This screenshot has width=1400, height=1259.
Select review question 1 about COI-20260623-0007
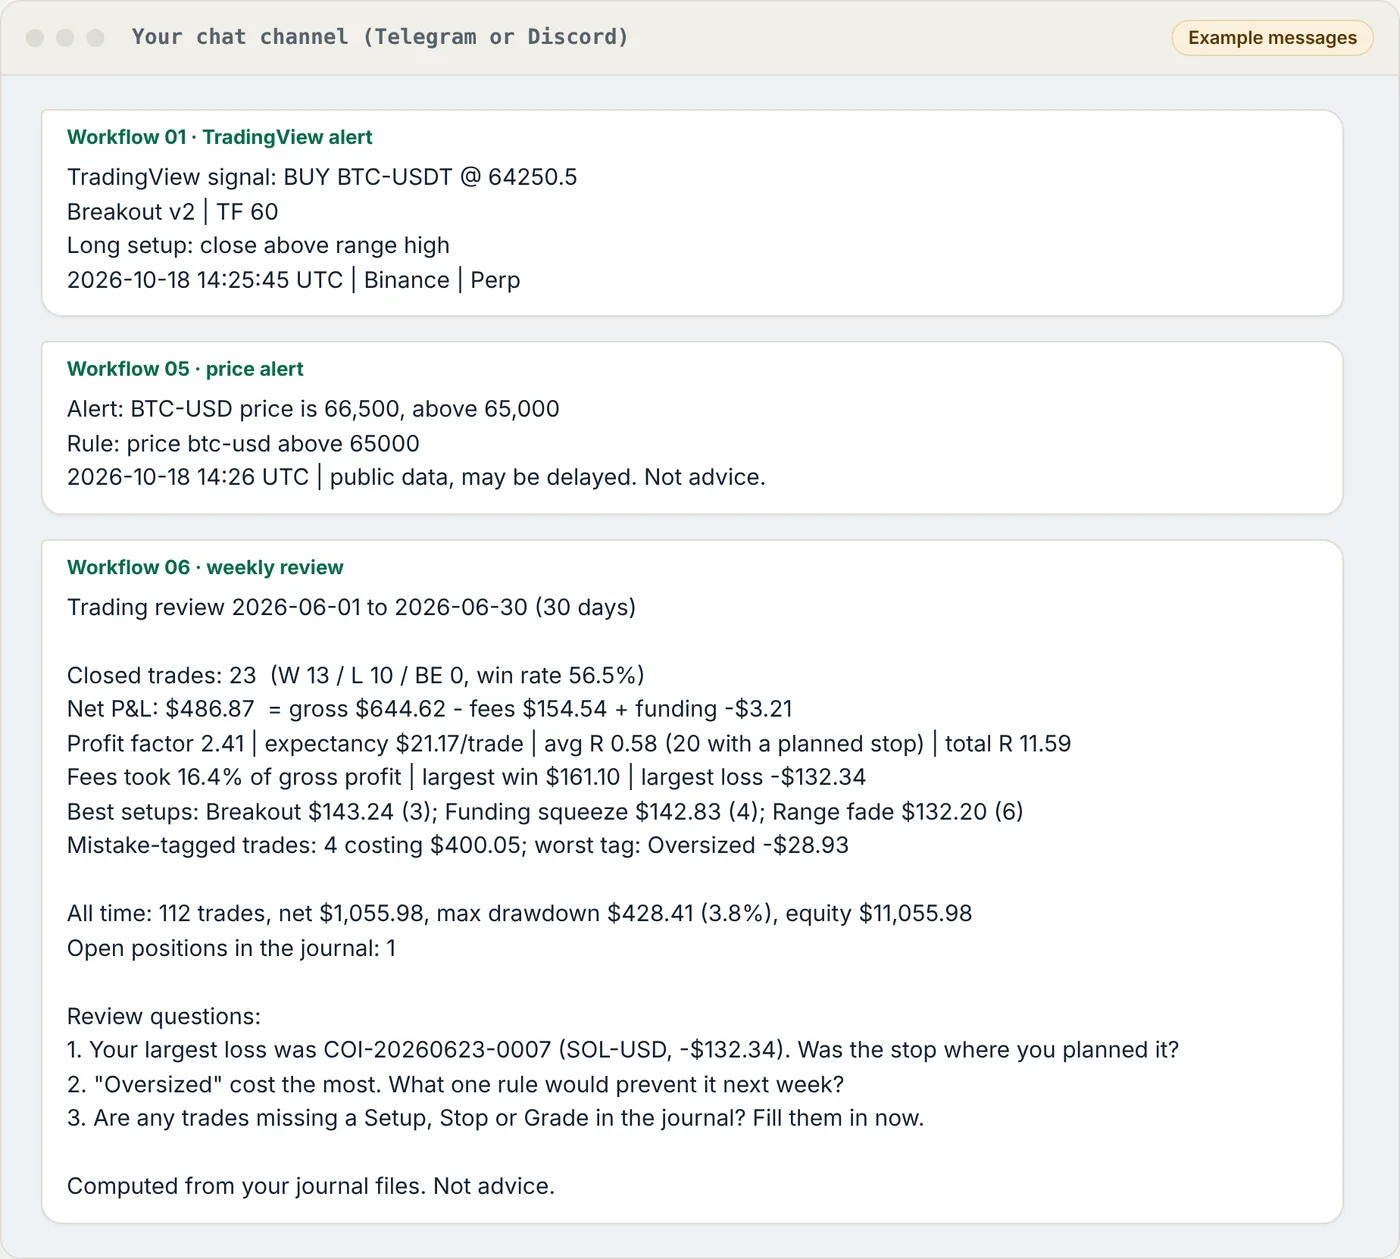click(623, 1050)
